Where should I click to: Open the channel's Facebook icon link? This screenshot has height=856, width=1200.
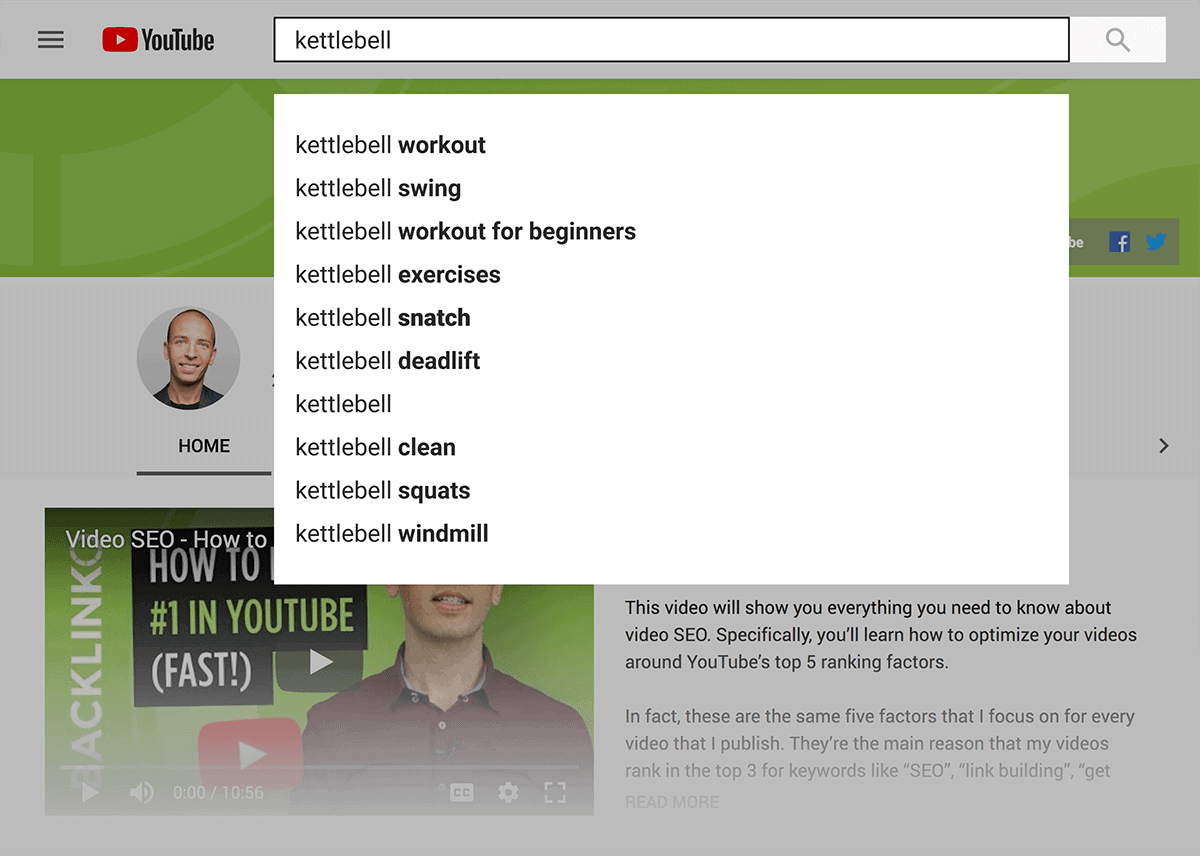(1120, 242)
